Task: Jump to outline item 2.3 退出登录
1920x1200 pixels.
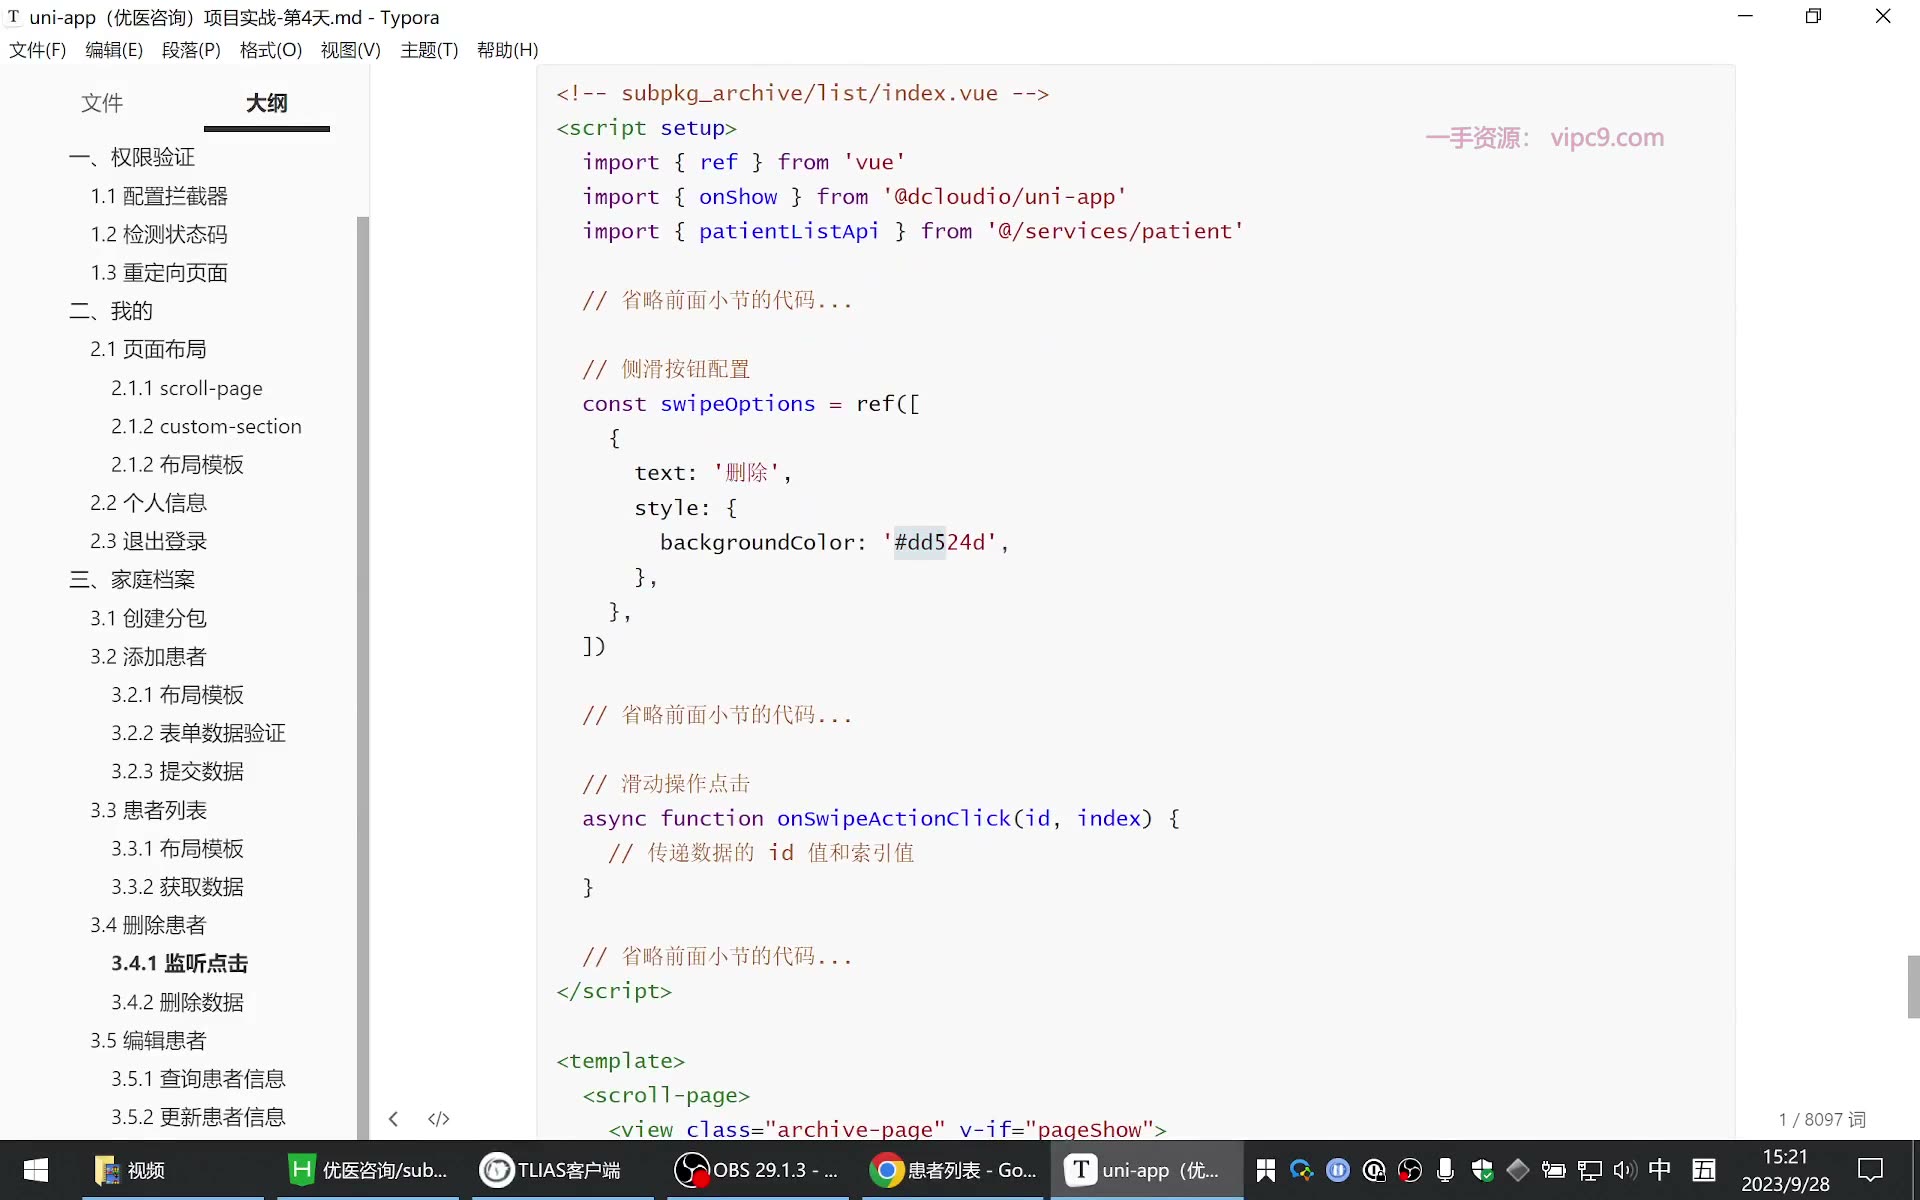Action: click(148, 541)
